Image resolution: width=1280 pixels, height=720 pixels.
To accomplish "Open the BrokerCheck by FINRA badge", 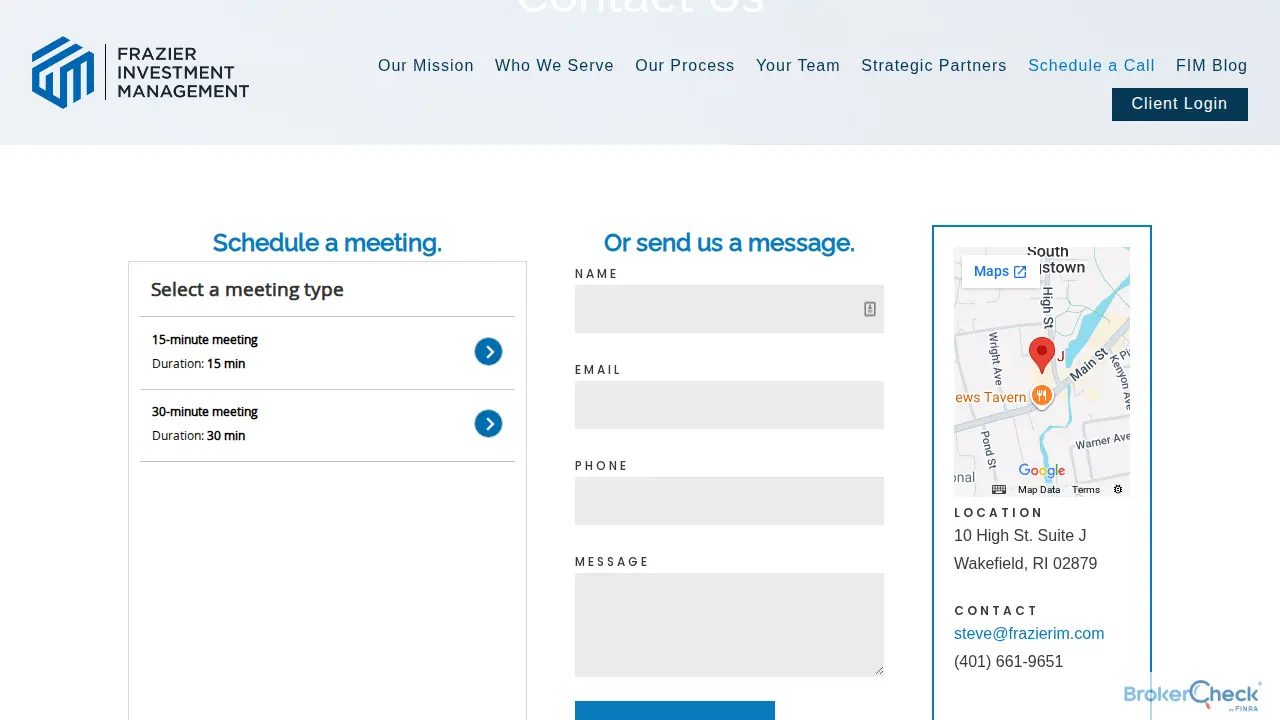I will (1193, 695).
